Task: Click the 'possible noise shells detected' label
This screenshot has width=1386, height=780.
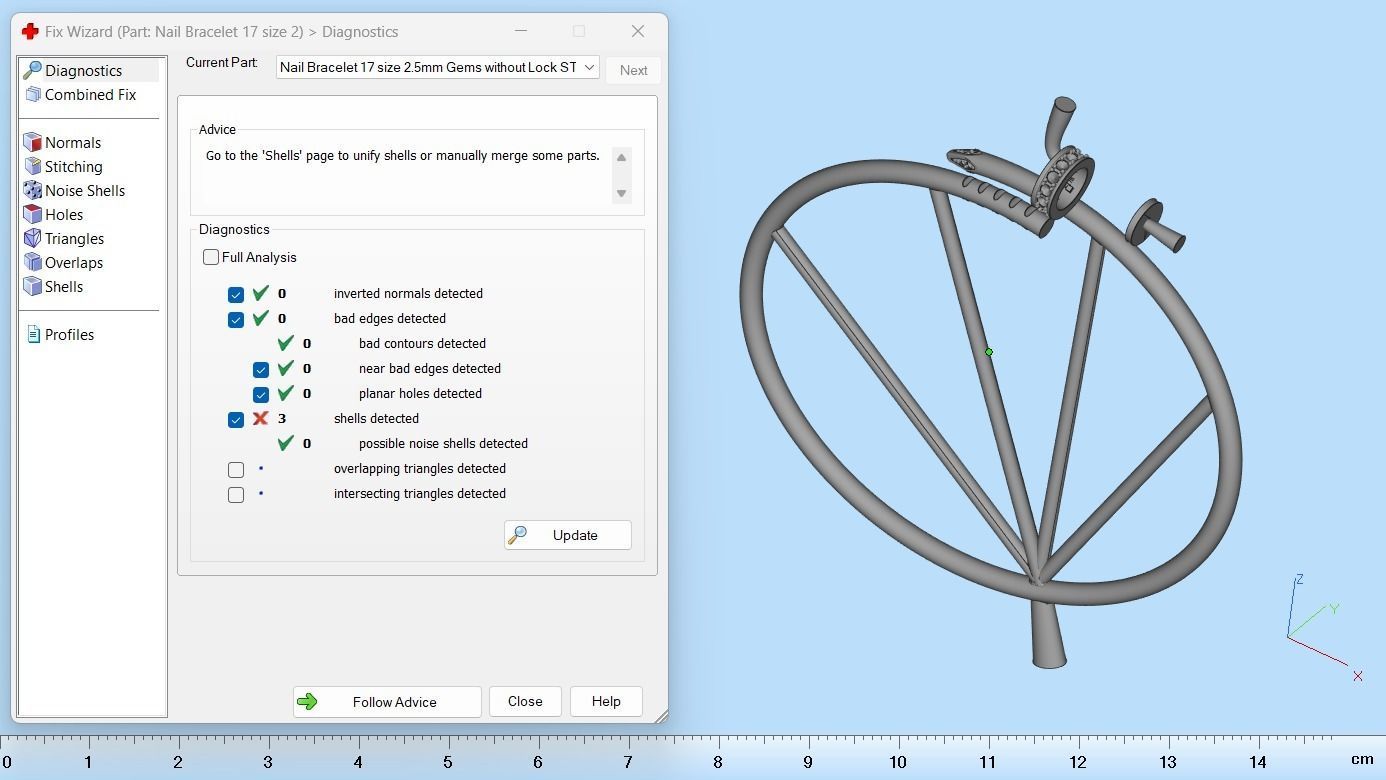Action: (443, 443)
